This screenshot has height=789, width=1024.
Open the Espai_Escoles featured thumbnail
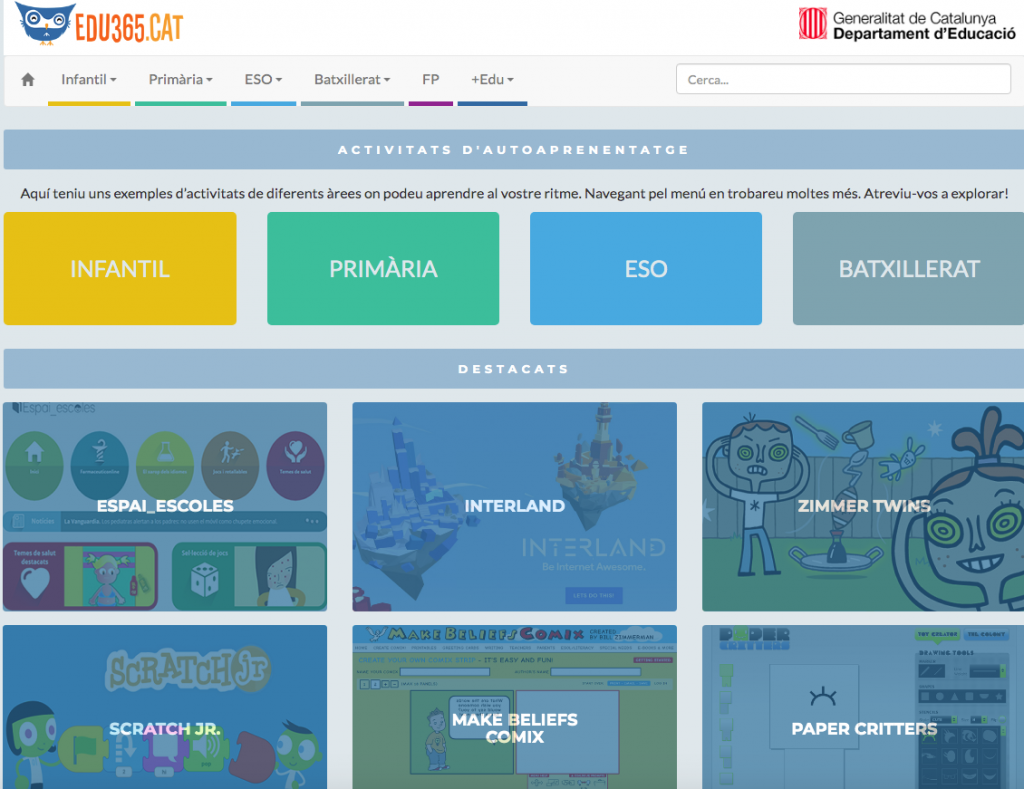(x=165, y=506)
